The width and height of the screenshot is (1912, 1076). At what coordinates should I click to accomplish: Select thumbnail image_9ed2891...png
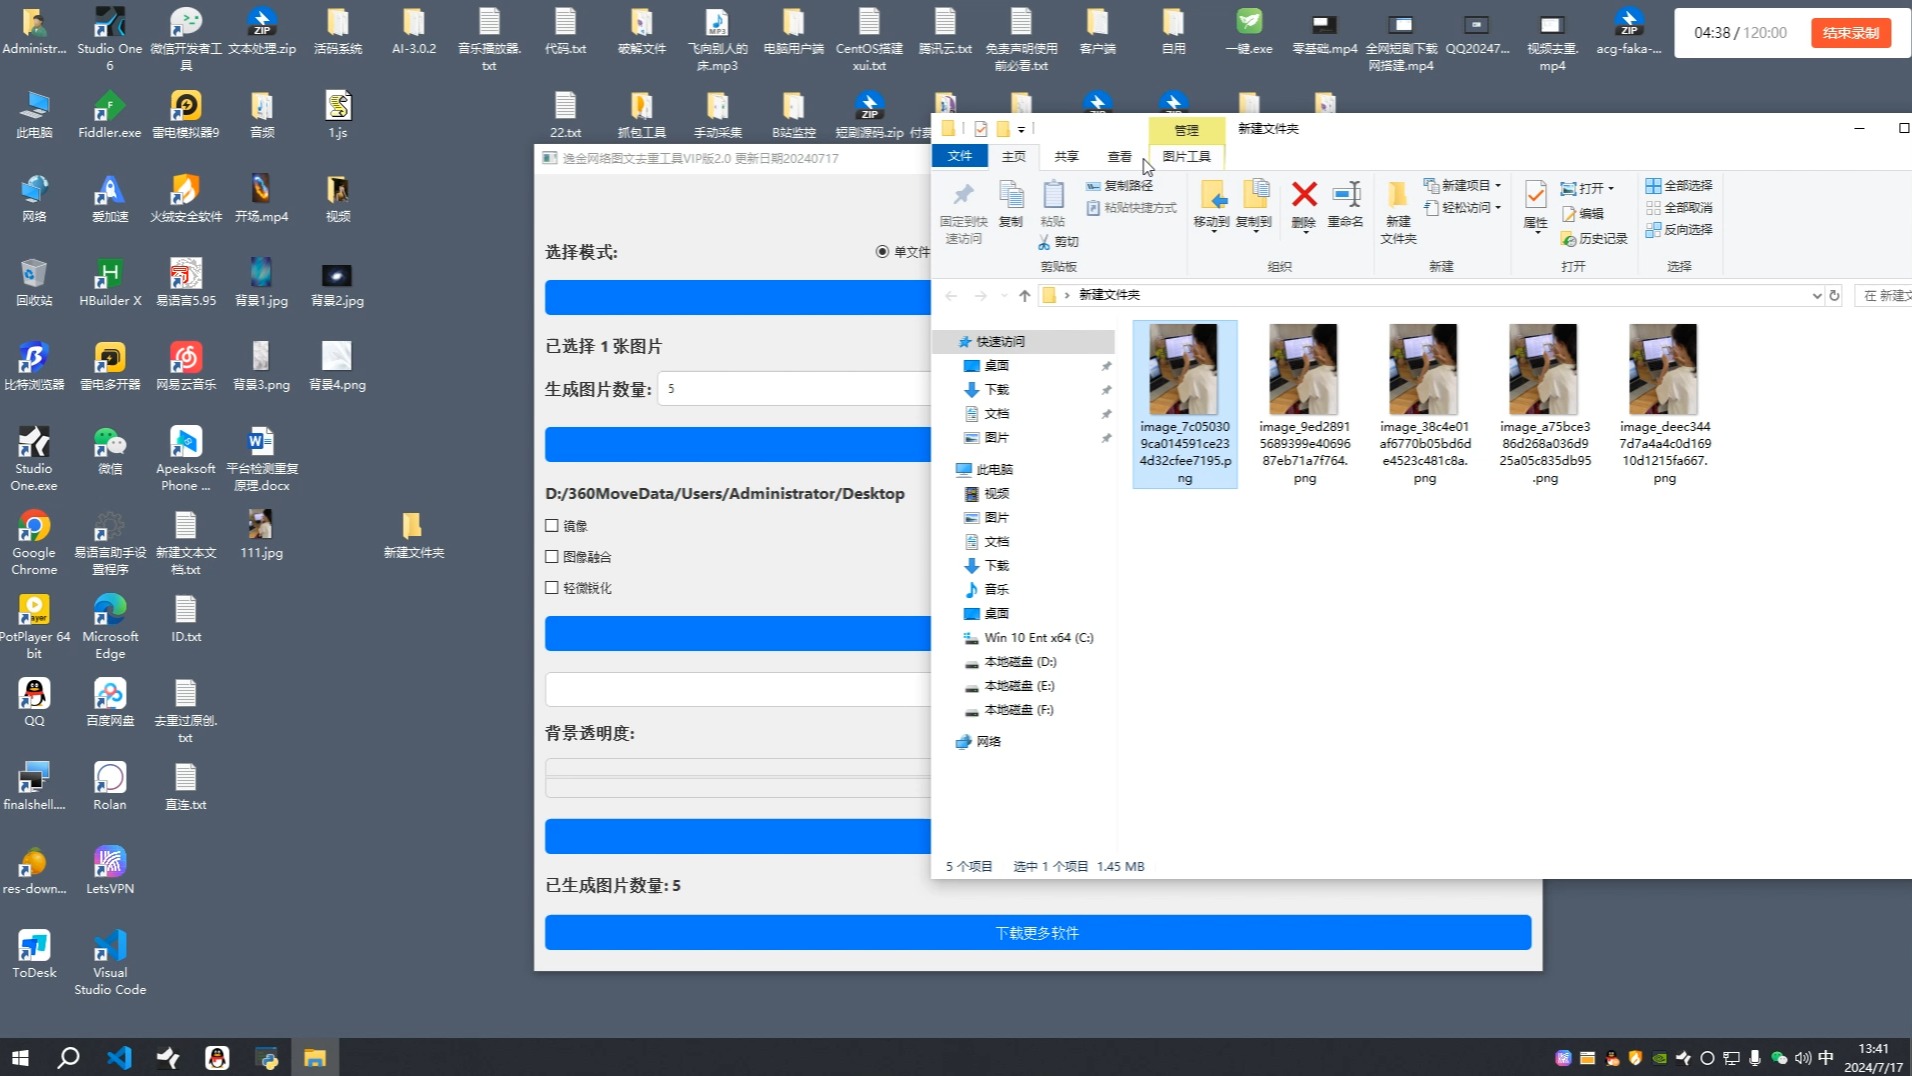(1304, 404)
